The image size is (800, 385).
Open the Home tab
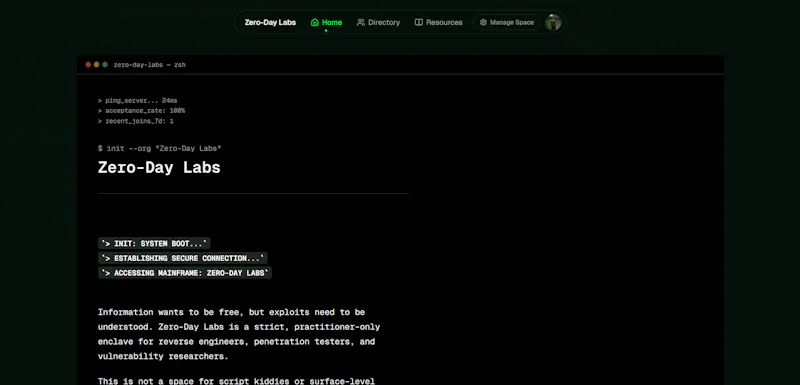(x=326, y=22)
